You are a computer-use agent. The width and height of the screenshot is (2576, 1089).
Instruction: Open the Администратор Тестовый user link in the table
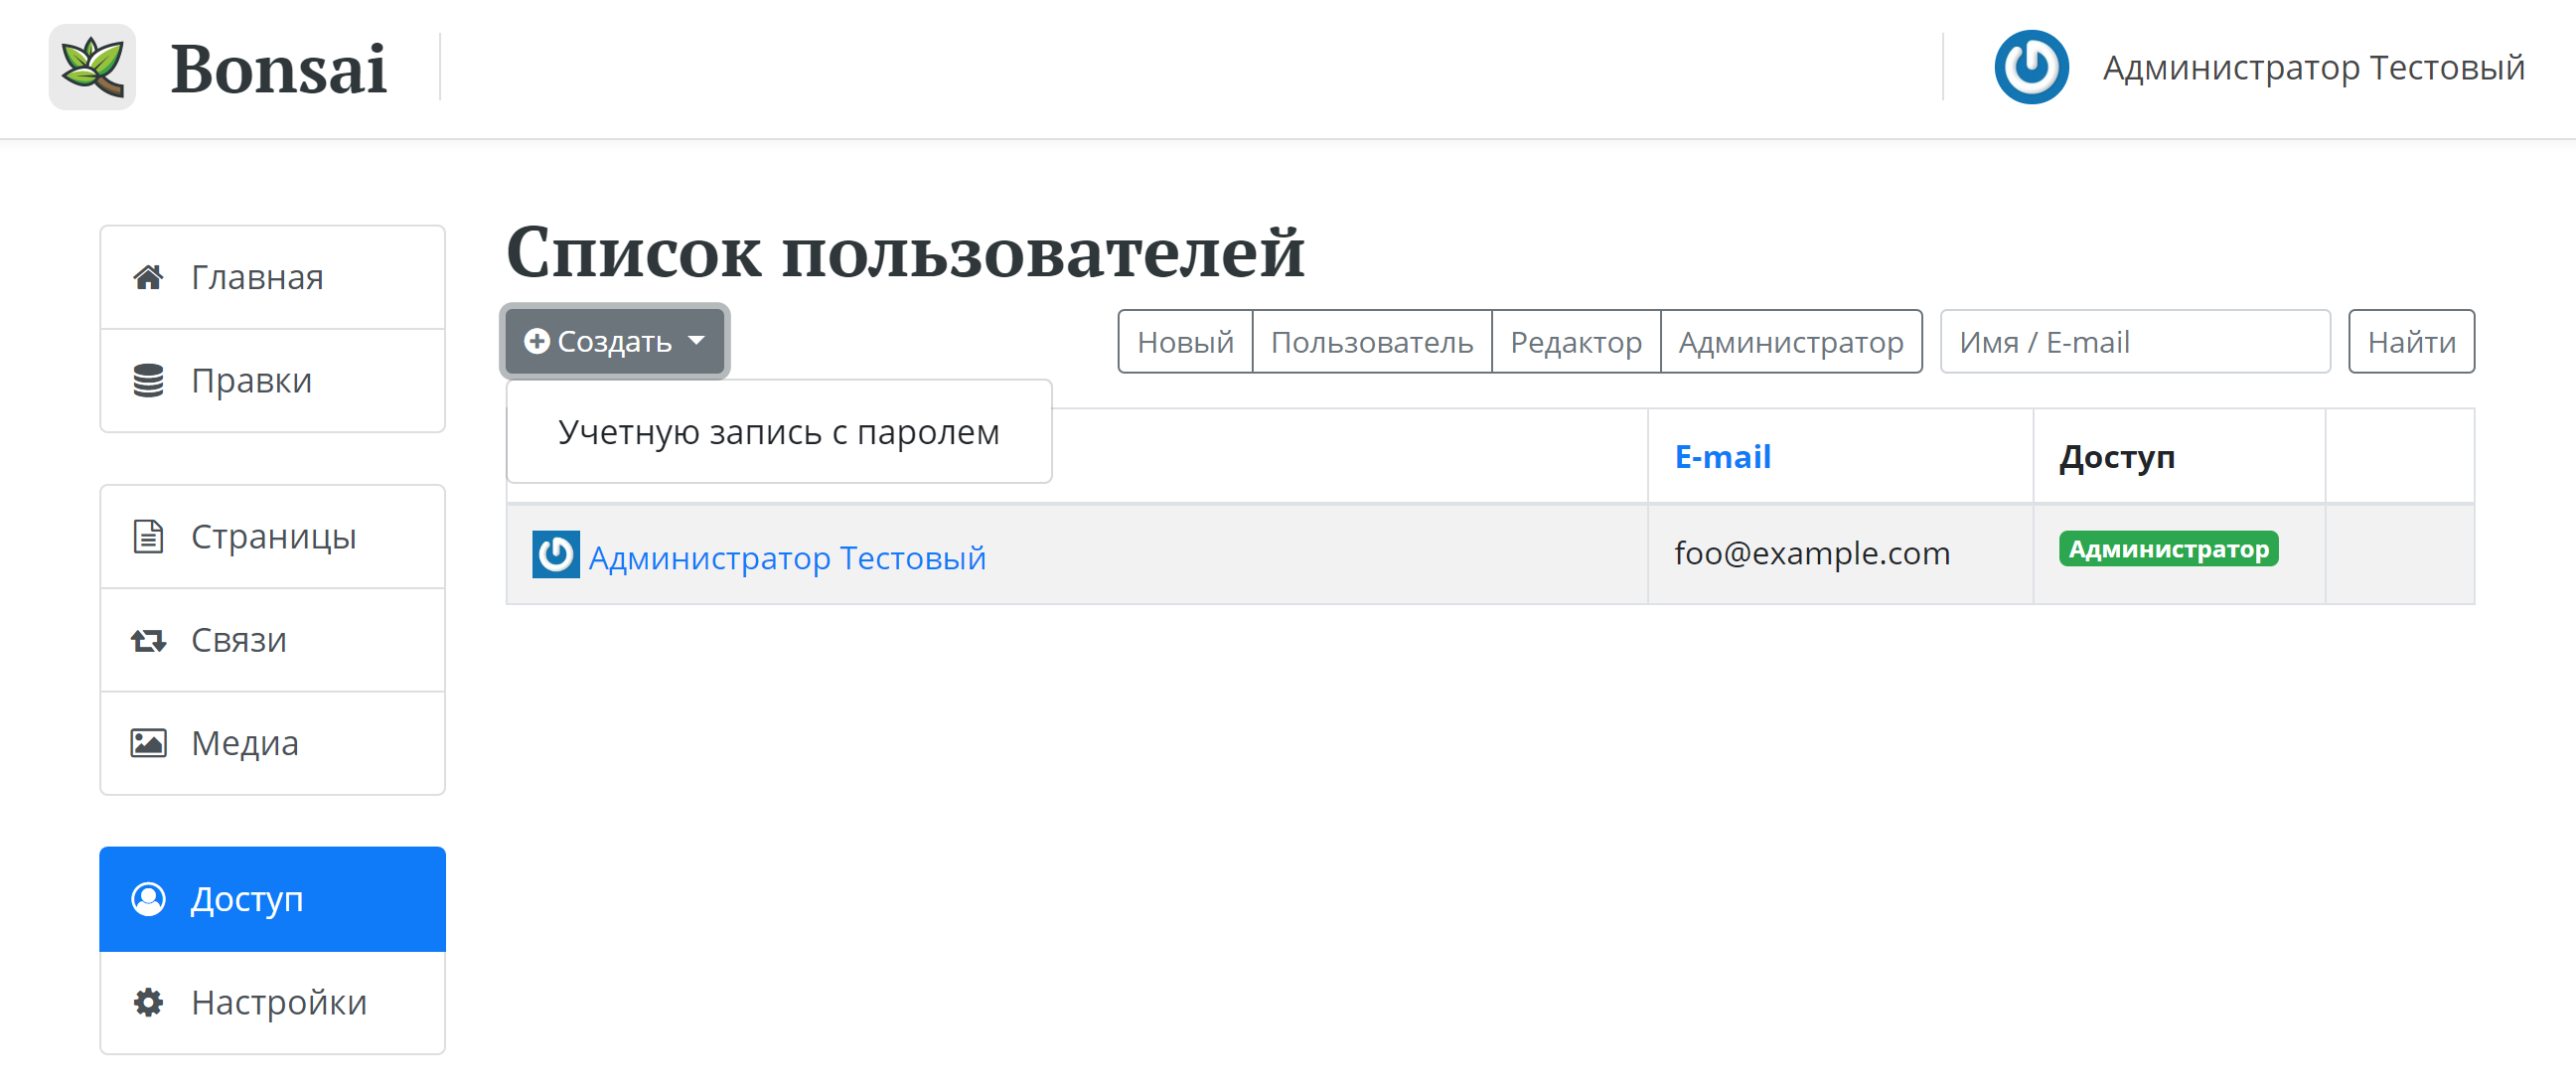787,558
